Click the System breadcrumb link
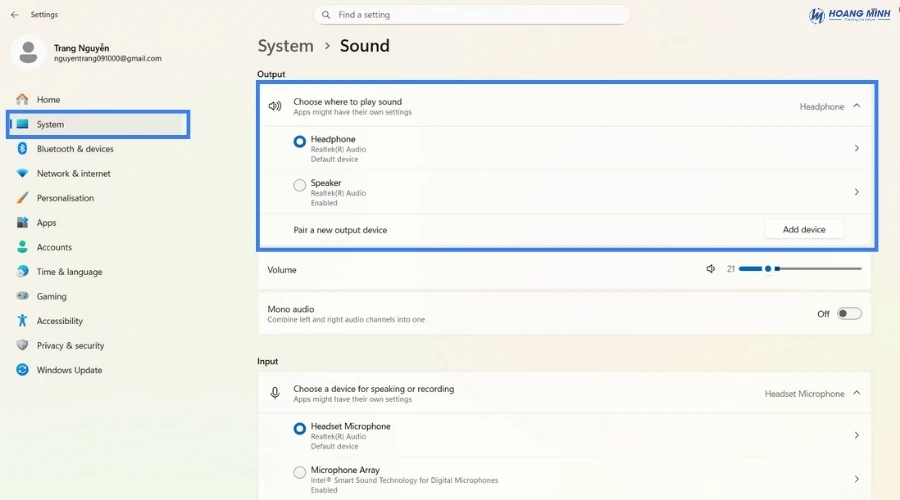The image size is (900, 500). [285, 46]
